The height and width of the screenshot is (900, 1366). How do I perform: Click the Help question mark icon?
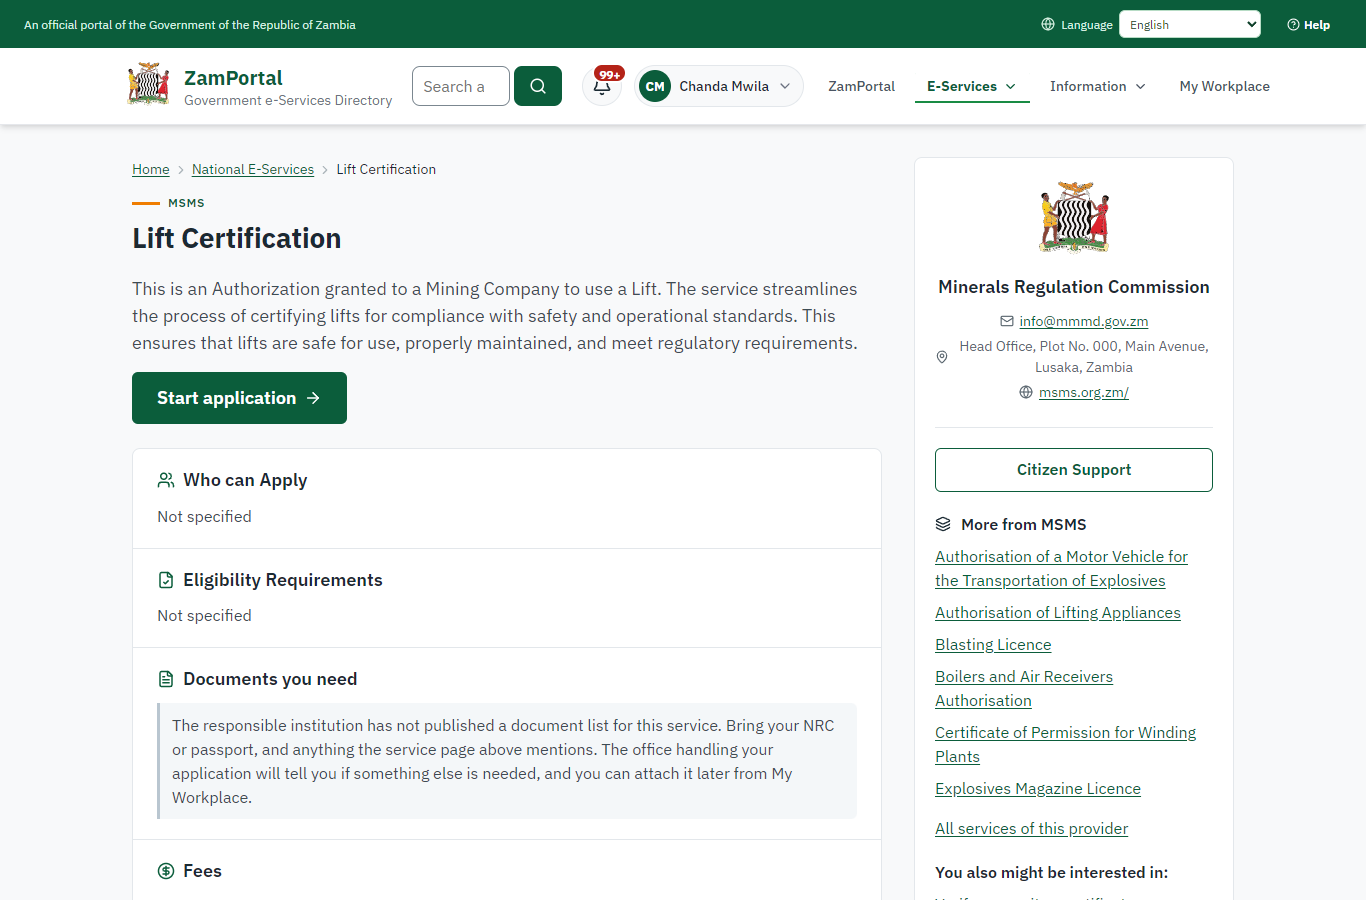(x=1293, y=25)
